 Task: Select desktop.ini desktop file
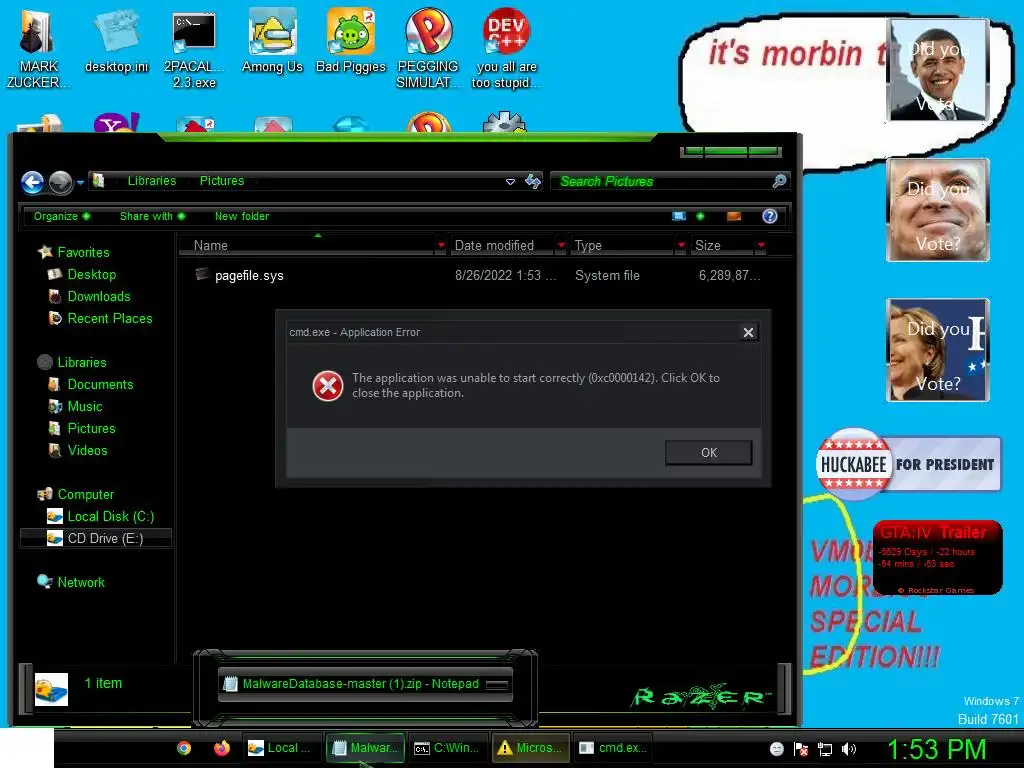click(x=116, y=41)
